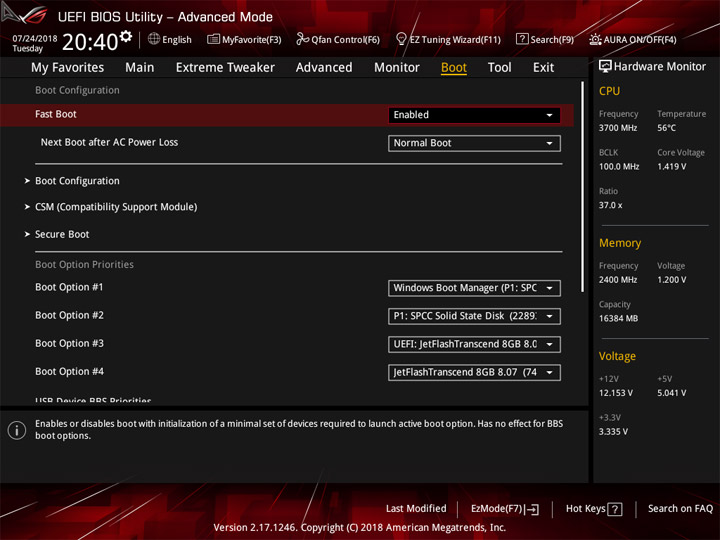Select the Fast Boot row label
720x540 pixels.
(x=56, y=114)
